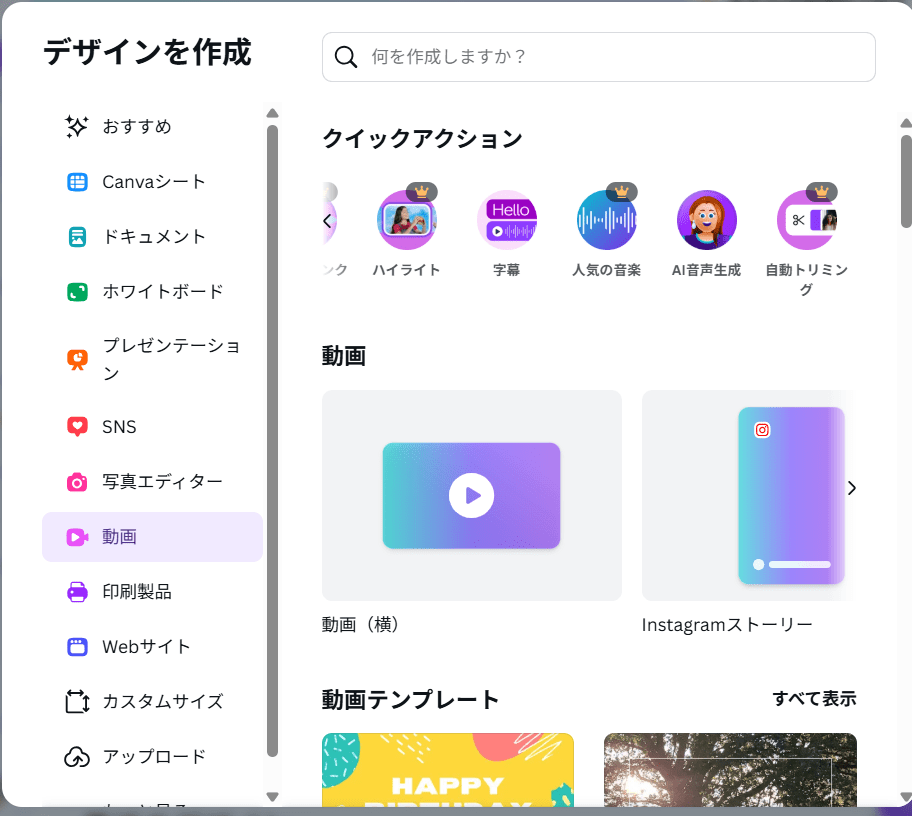Open the 人気の音楽 waveform icon

click(x=607, y=220)
